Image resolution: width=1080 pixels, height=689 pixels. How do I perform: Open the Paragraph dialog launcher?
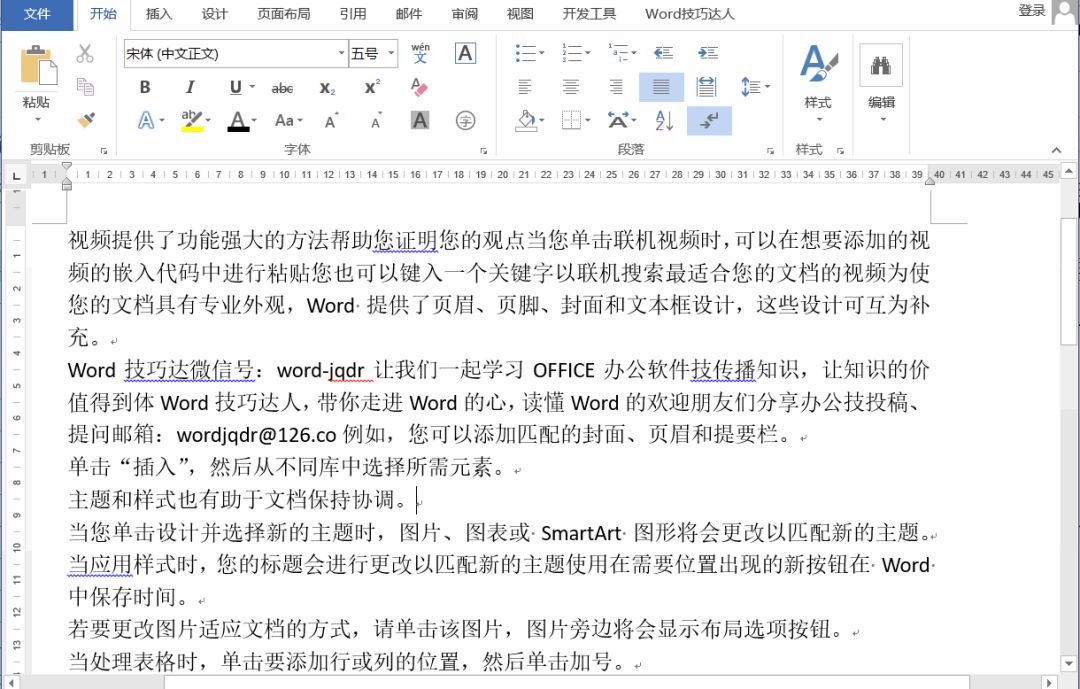[x=770, y=150]
